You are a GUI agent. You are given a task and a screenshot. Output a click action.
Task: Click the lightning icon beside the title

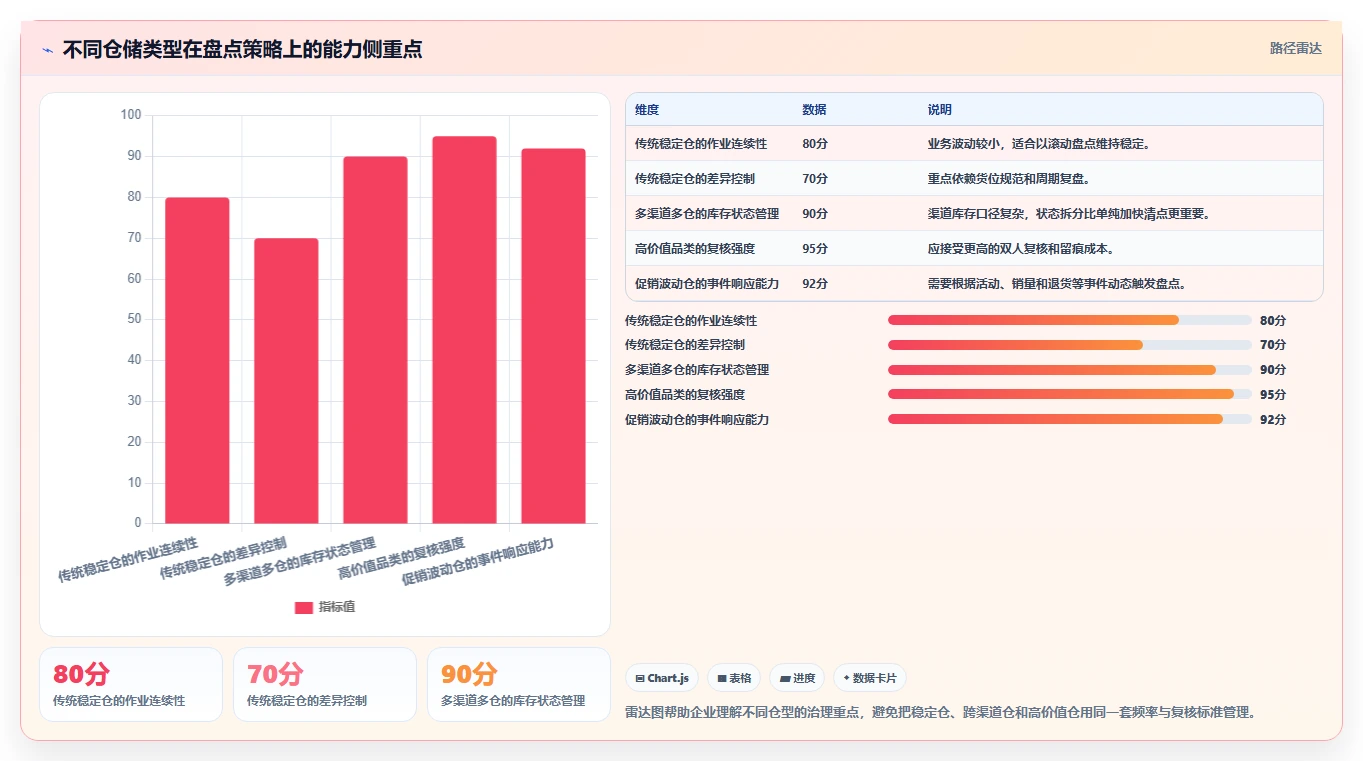48,49
